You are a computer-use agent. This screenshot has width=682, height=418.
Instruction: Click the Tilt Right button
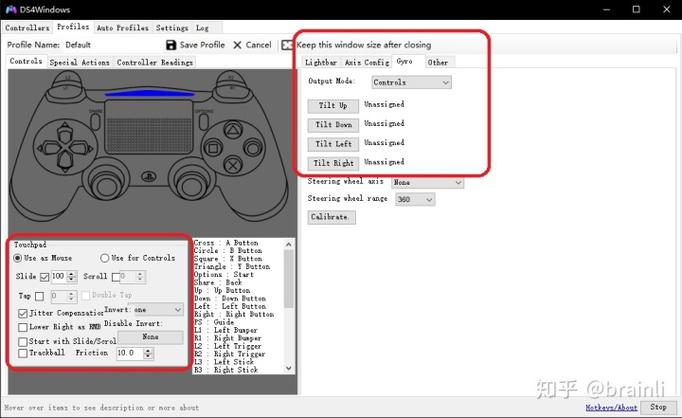pyautogui.click(x=333, y=163)
